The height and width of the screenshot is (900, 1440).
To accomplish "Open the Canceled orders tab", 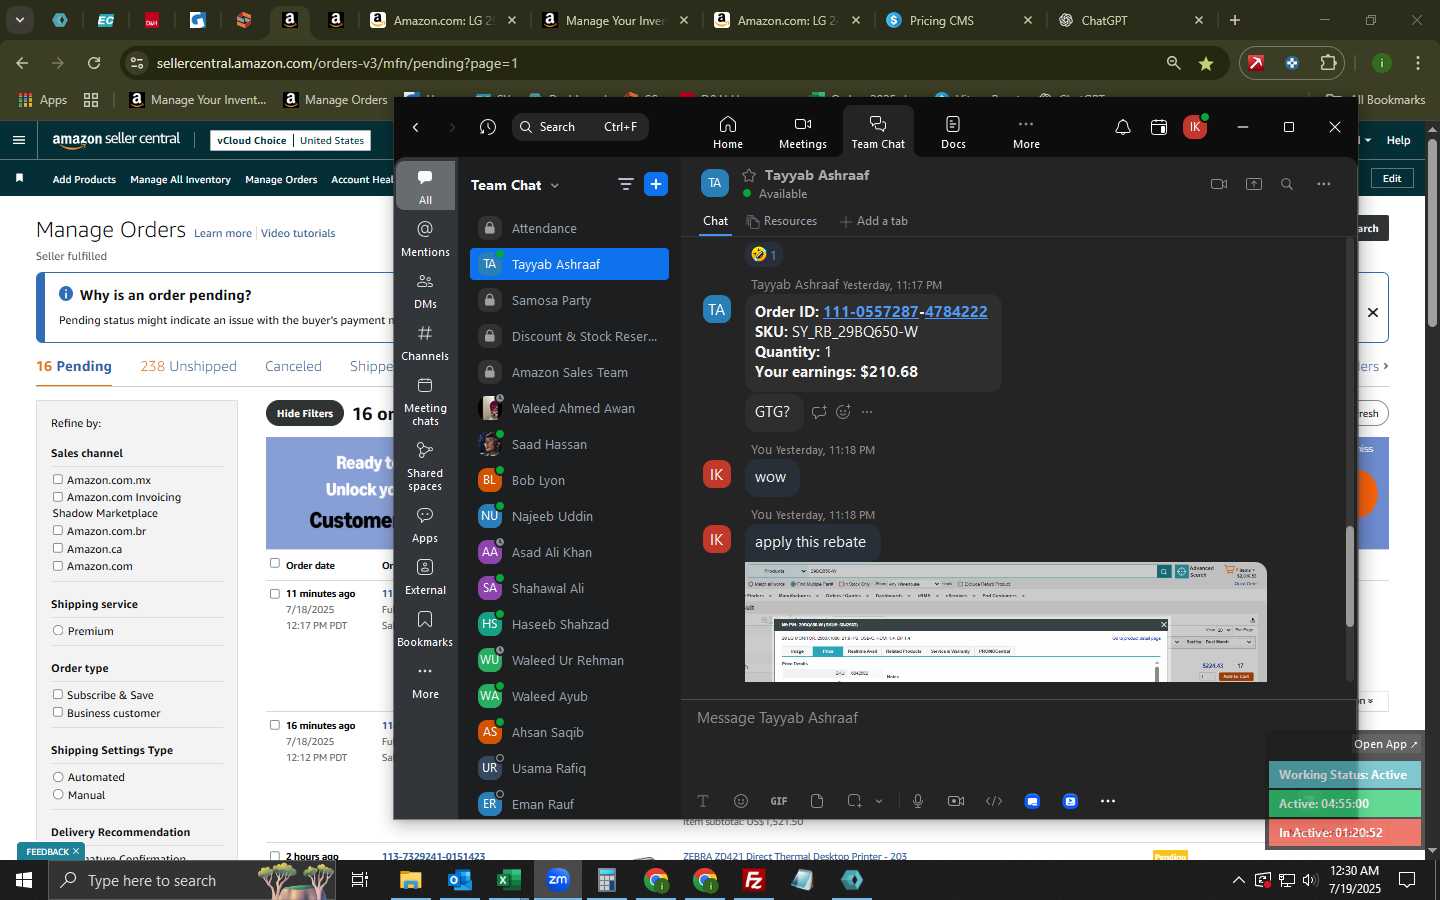I will click(293, 366).
